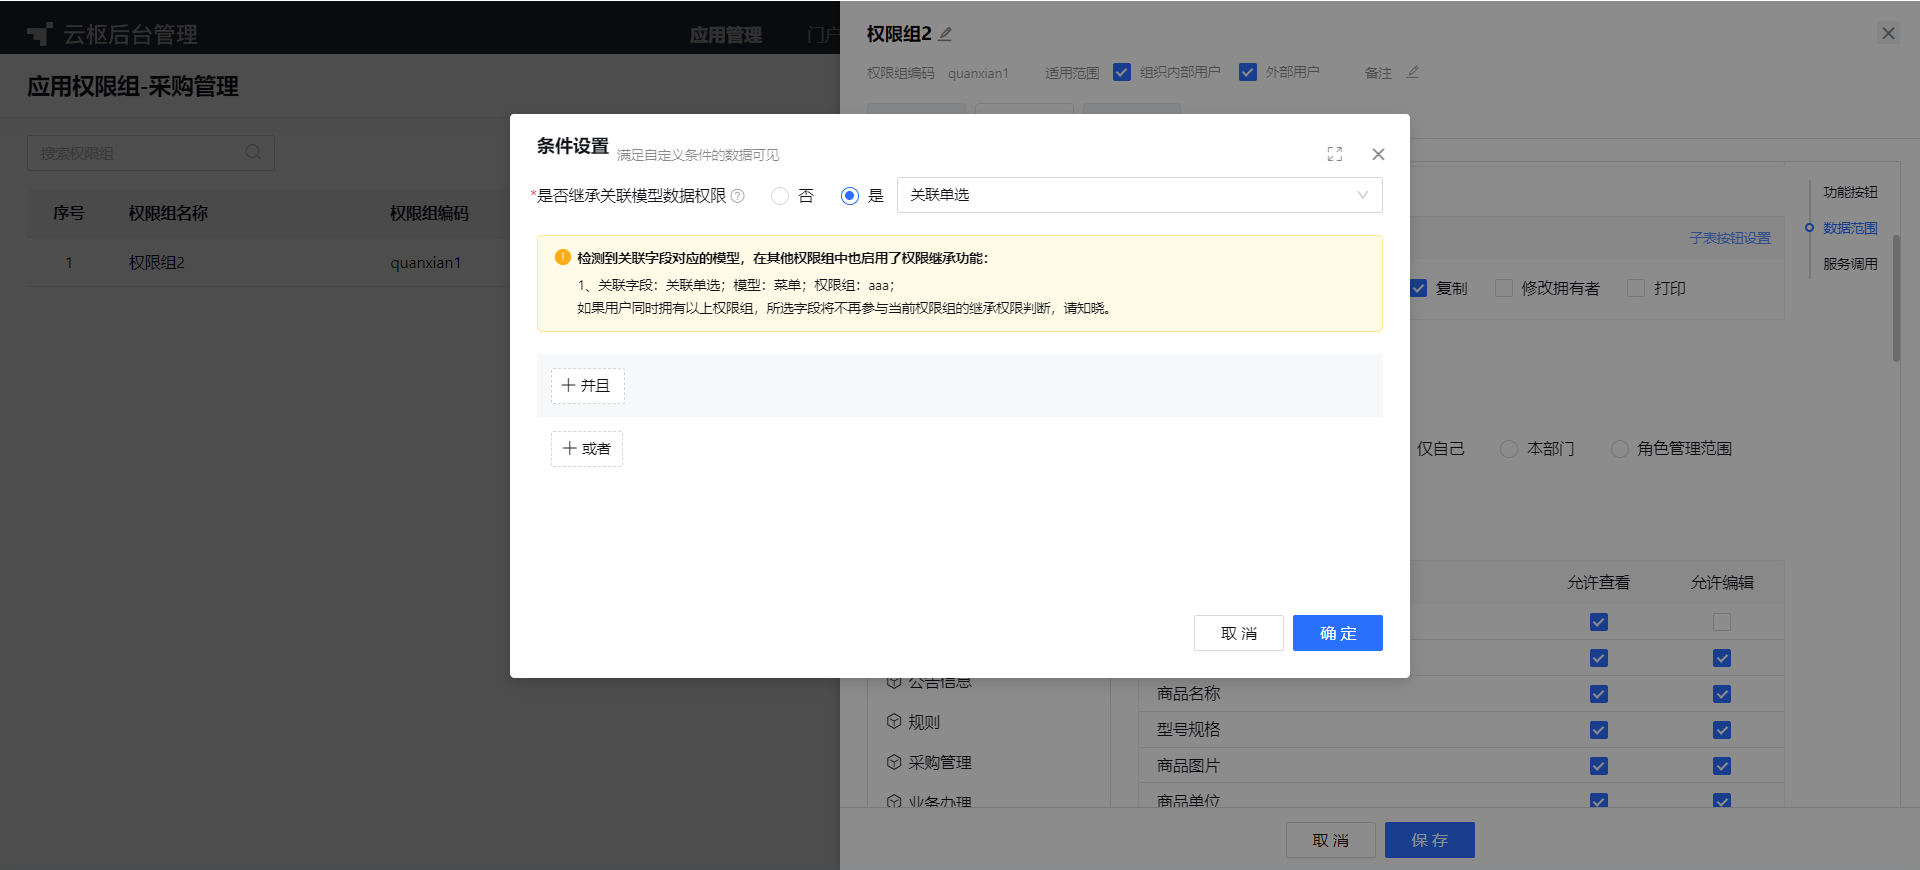Viewport: 1920px width, 870px height.
Task: Click the cube icon beside 采购管理
Action: pyautogui.click(x=894, y=761)
